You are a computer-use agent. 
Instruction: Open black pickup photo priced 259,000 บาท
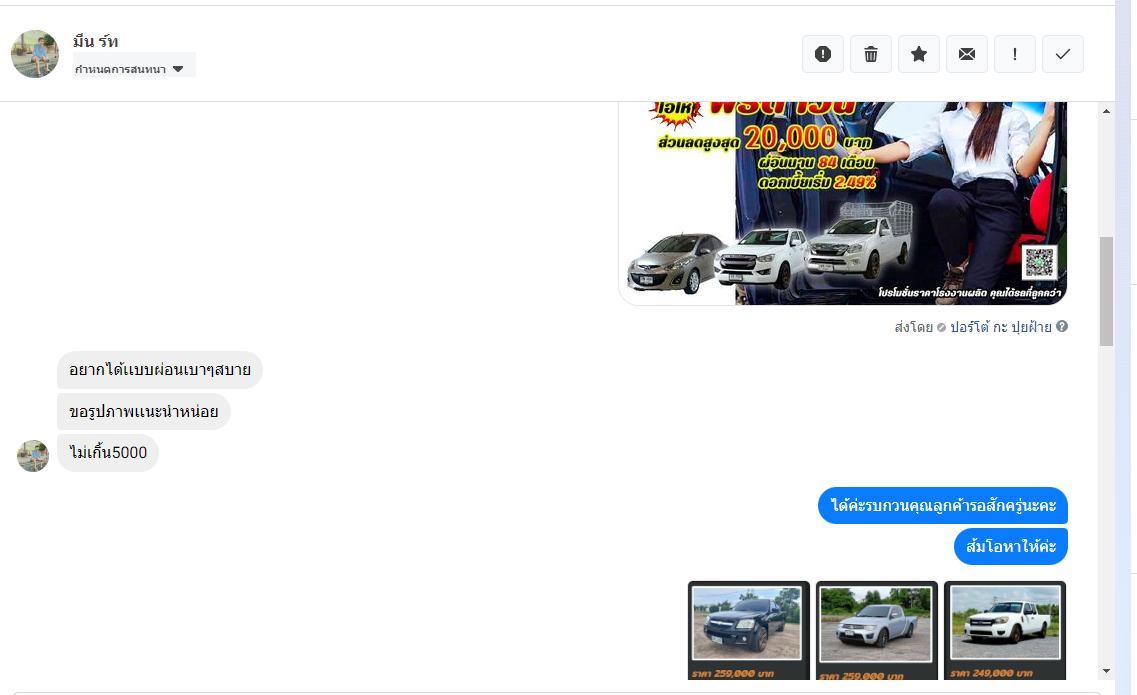pos(748,630)
